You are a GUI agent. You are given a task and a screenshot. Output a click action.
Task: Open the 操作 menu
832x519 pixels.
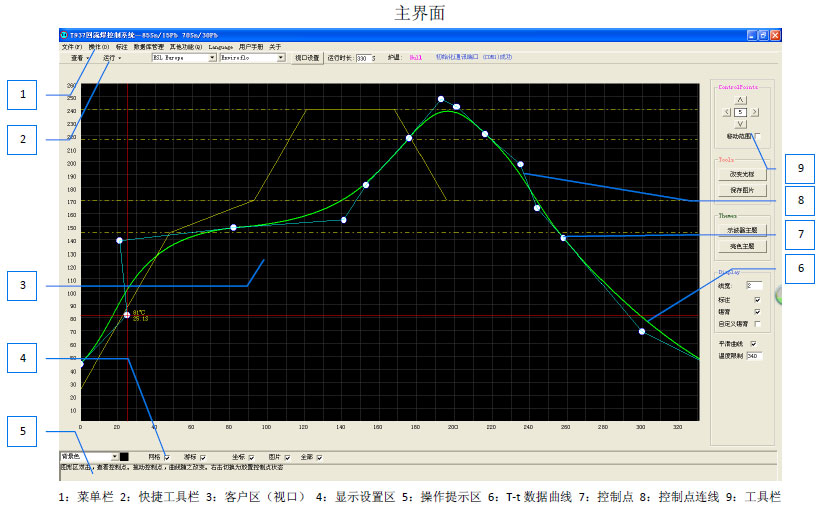coord(99,47)
